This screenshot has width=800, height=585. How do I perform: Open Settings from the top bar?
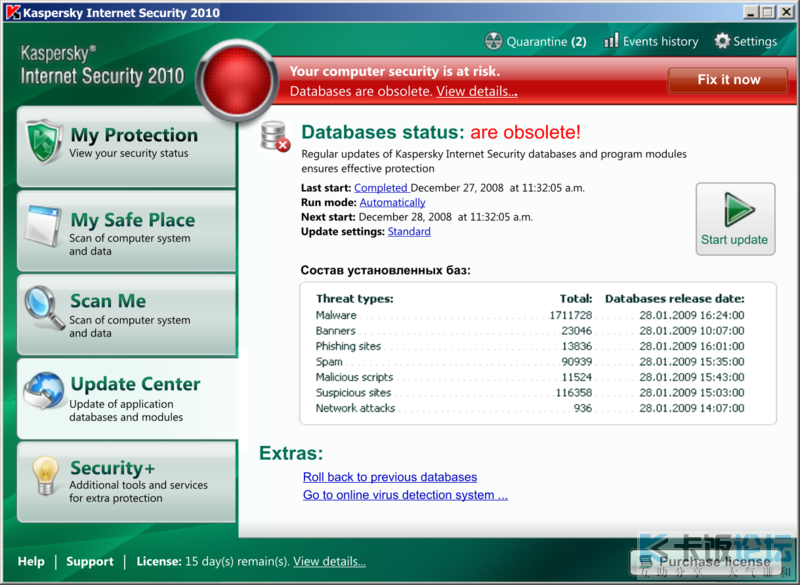tap(746, 41)
